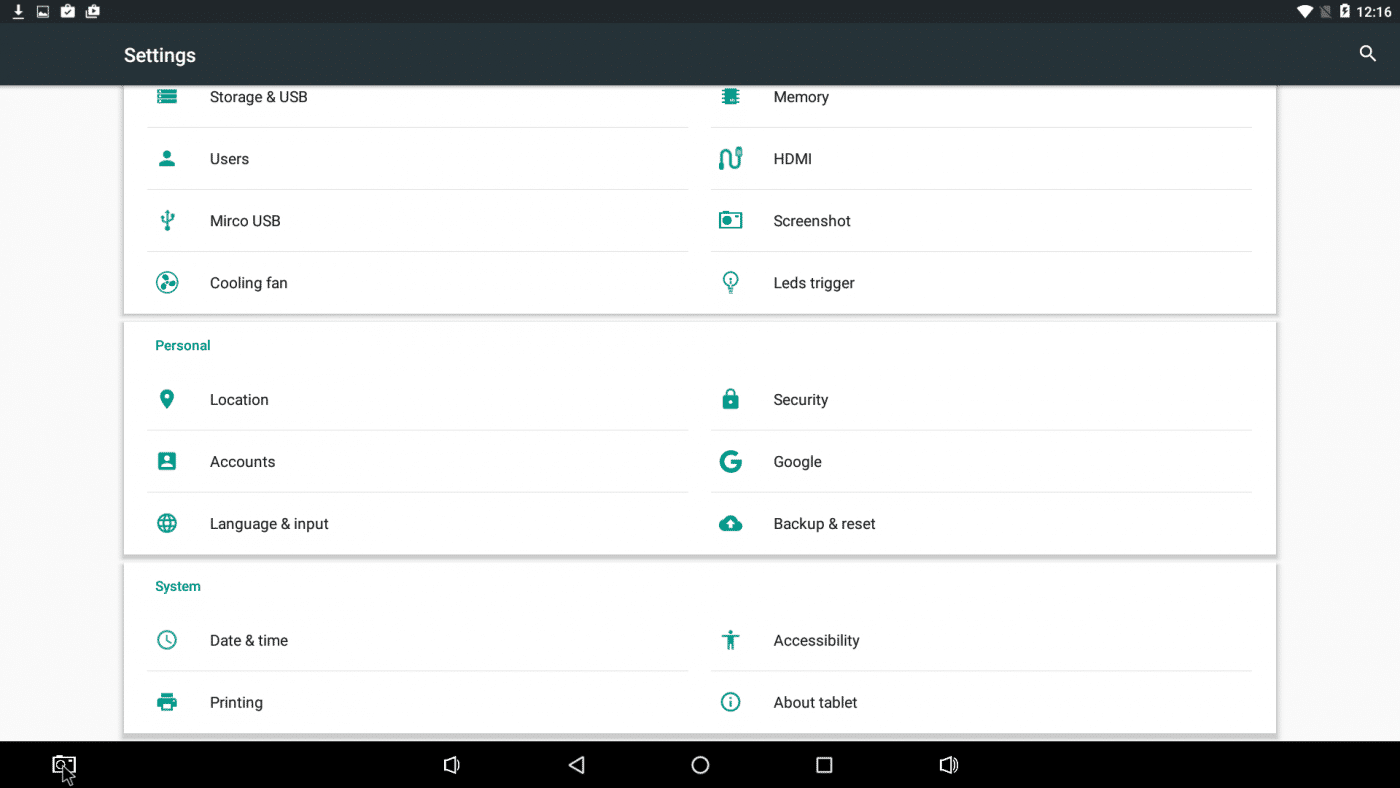Open recent apps with square button
Image resolution: width=1400 pixels, height=788 pixels.
click(824, 765)
